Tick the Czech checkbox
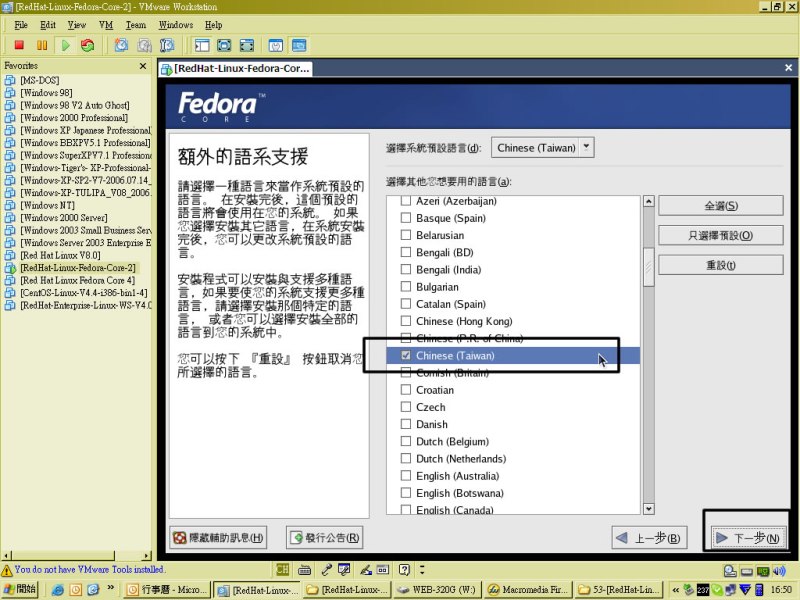 pos(406,407)
